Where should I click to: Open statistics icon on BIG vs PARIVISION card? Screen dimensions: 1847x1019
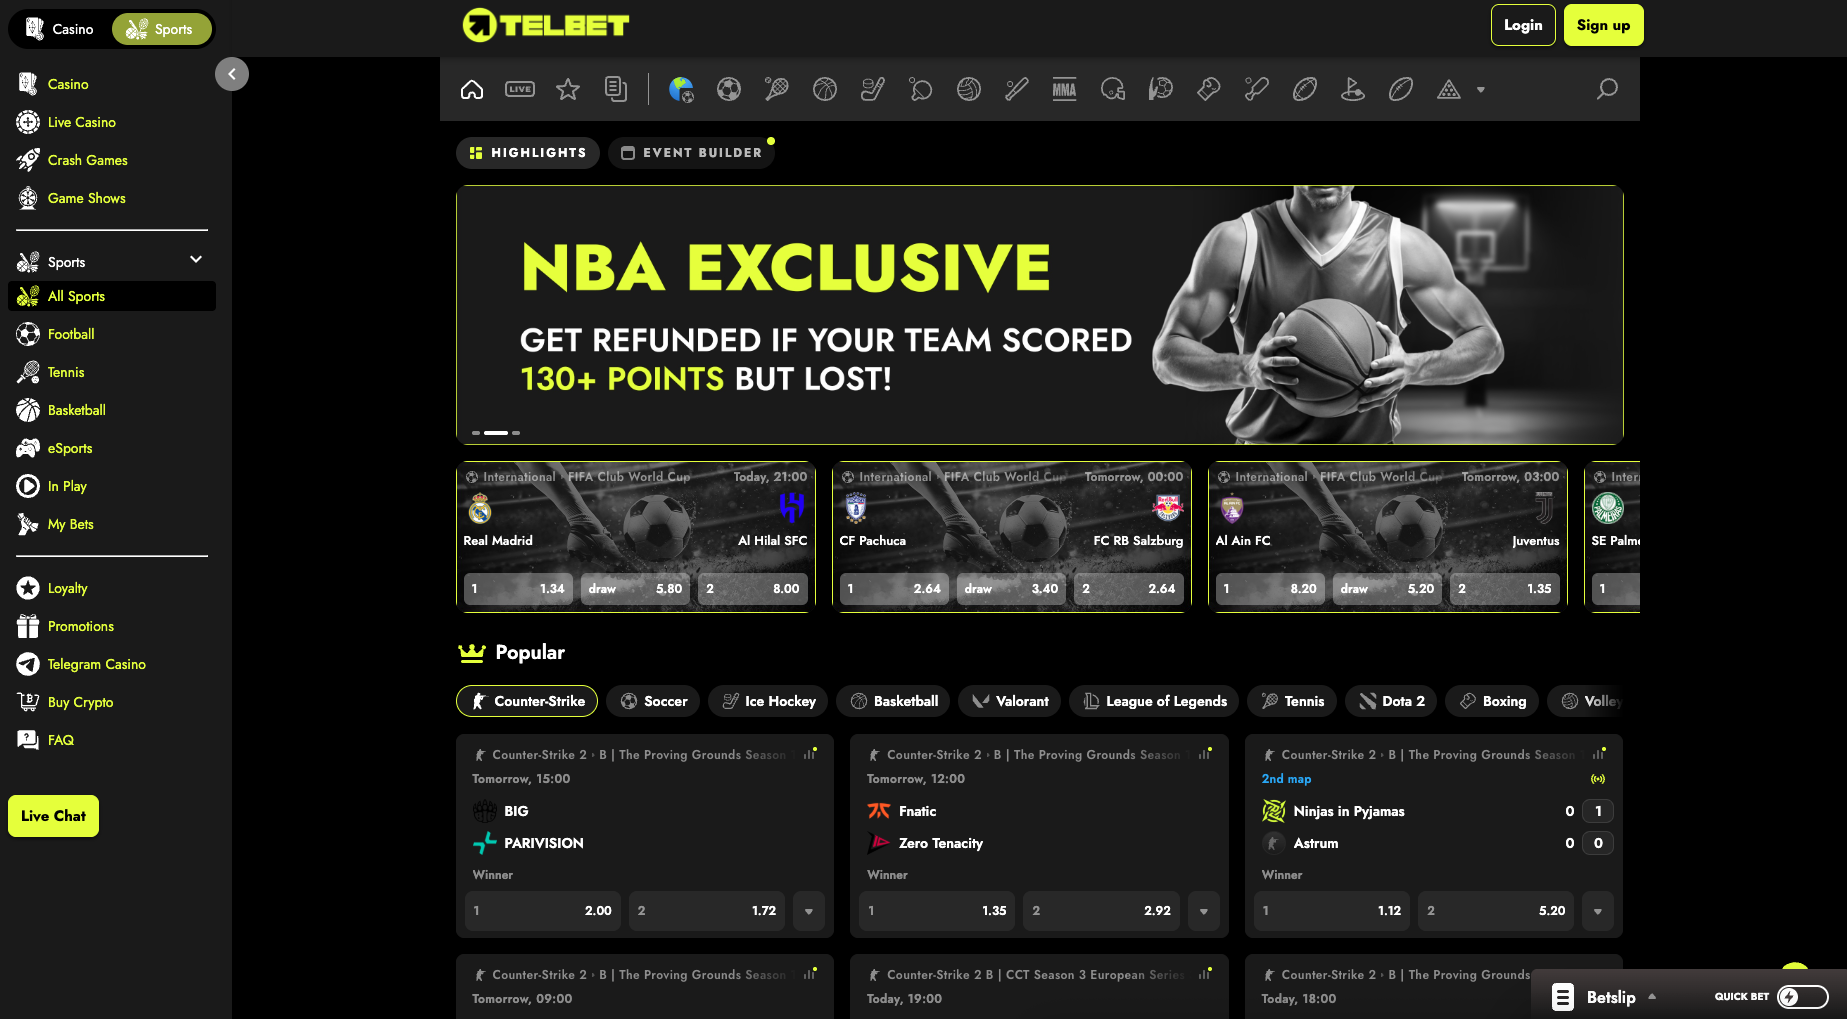[x=809, y=754]
